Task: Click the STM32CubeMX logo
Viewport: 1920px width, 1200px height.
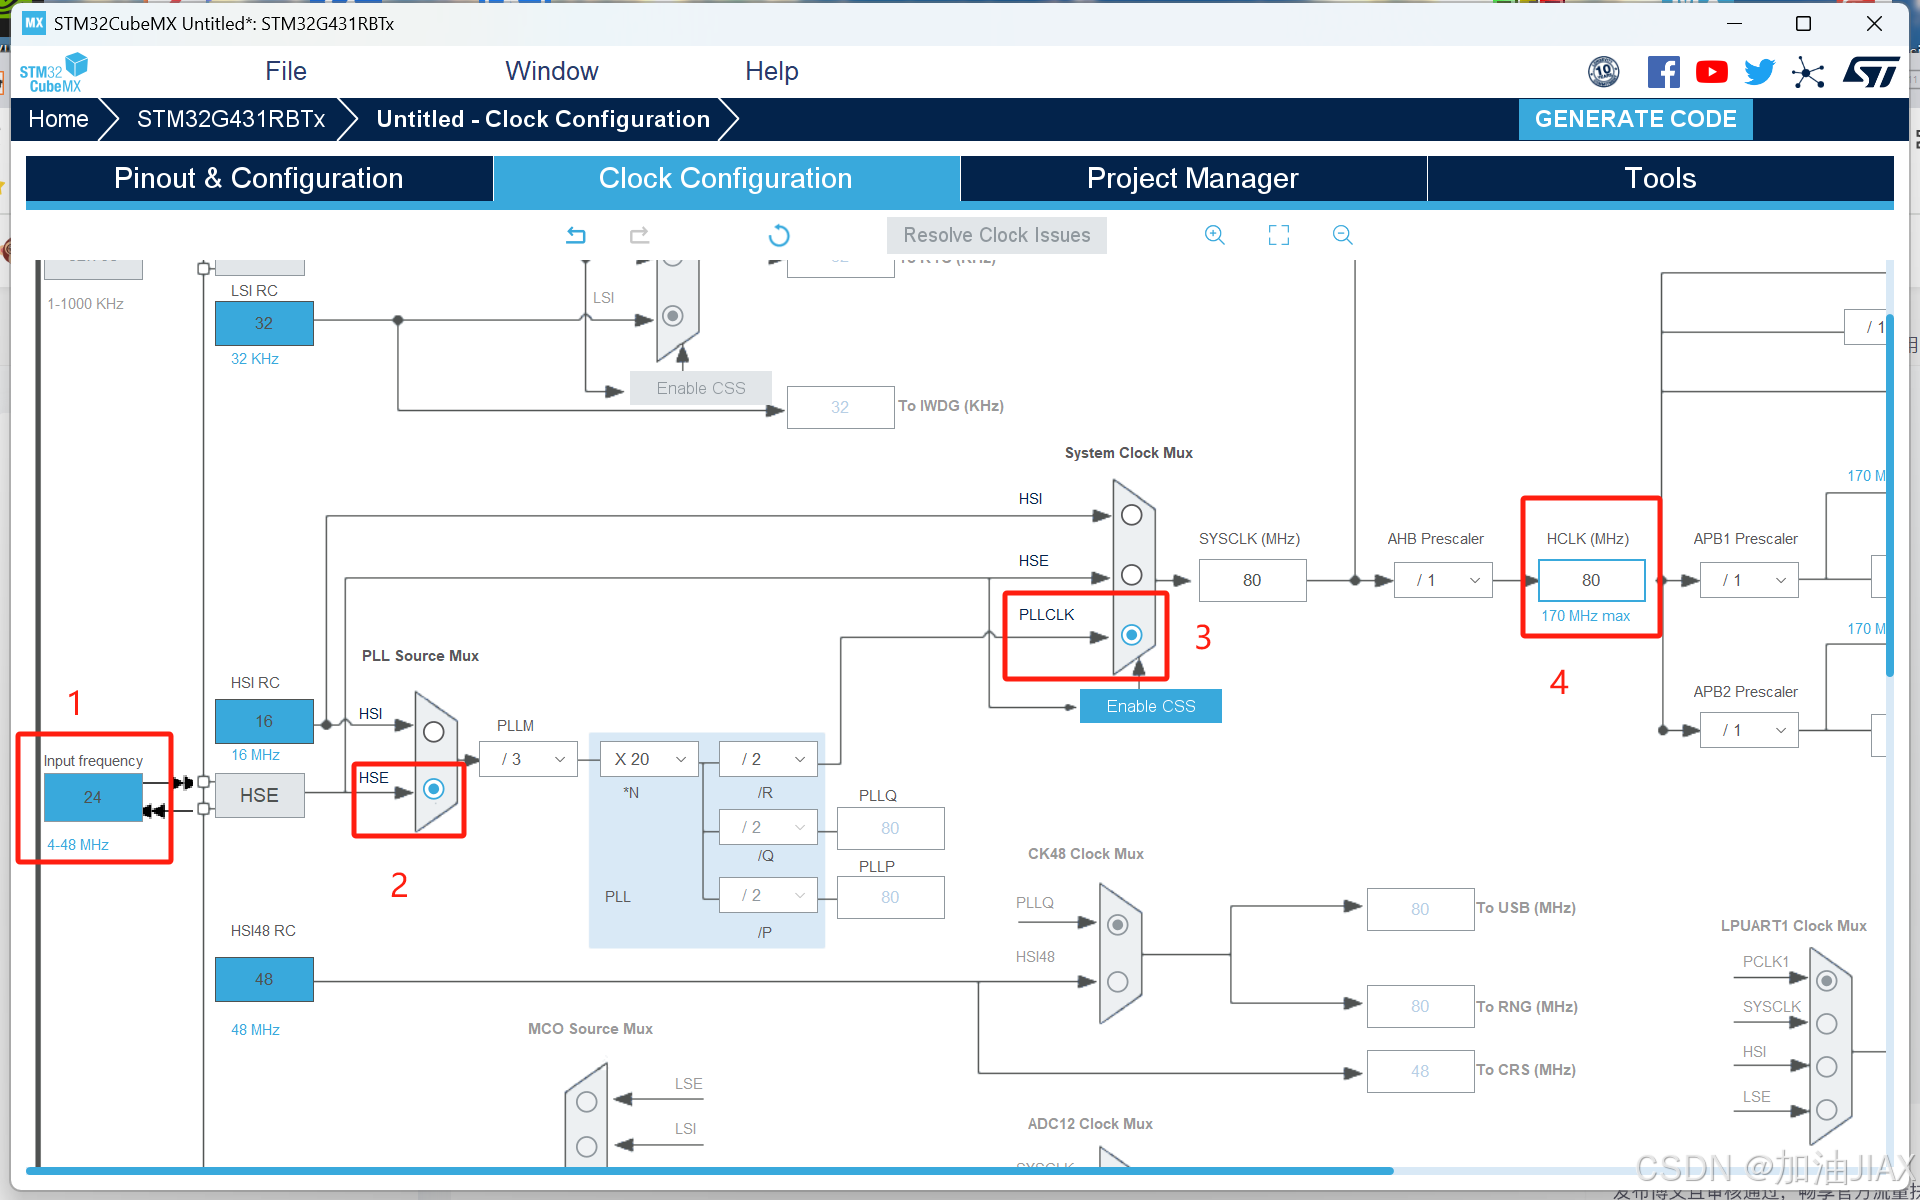Action: point(53,72)
